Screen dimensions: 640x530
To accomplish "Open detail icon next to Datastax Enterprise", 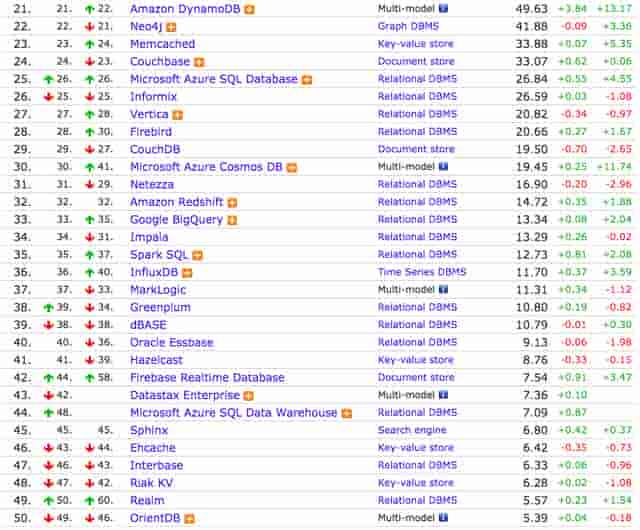I will point(249,396).
